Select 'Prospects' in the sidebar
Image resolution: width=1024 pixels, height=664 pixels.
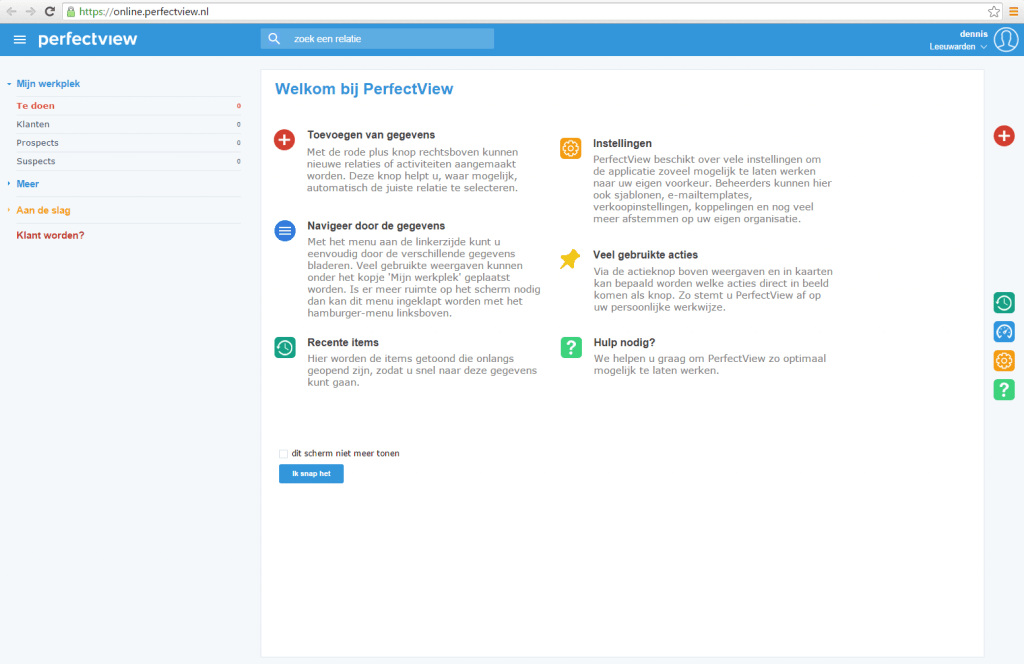[128, 142]
